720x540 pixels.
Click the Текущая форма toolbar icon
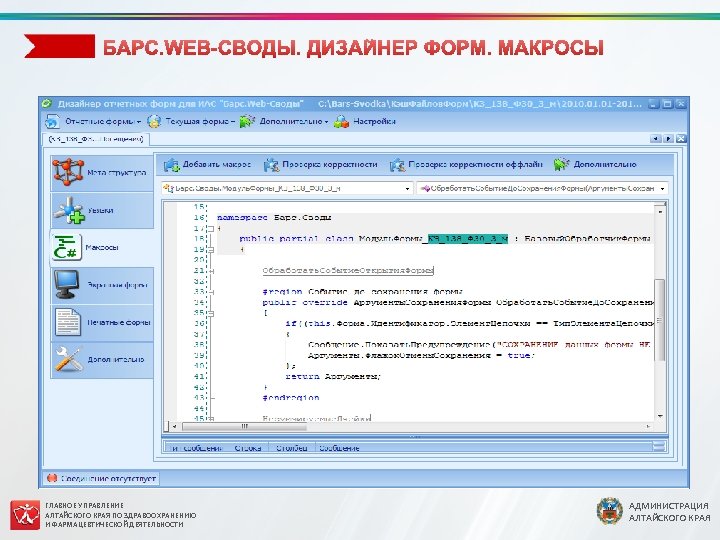click(154, 122)
